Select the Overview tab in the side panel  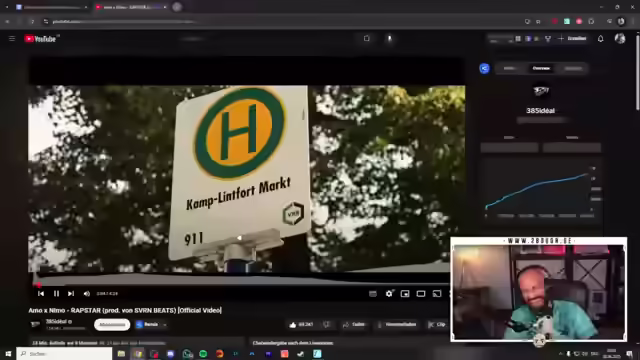(541, 68)
